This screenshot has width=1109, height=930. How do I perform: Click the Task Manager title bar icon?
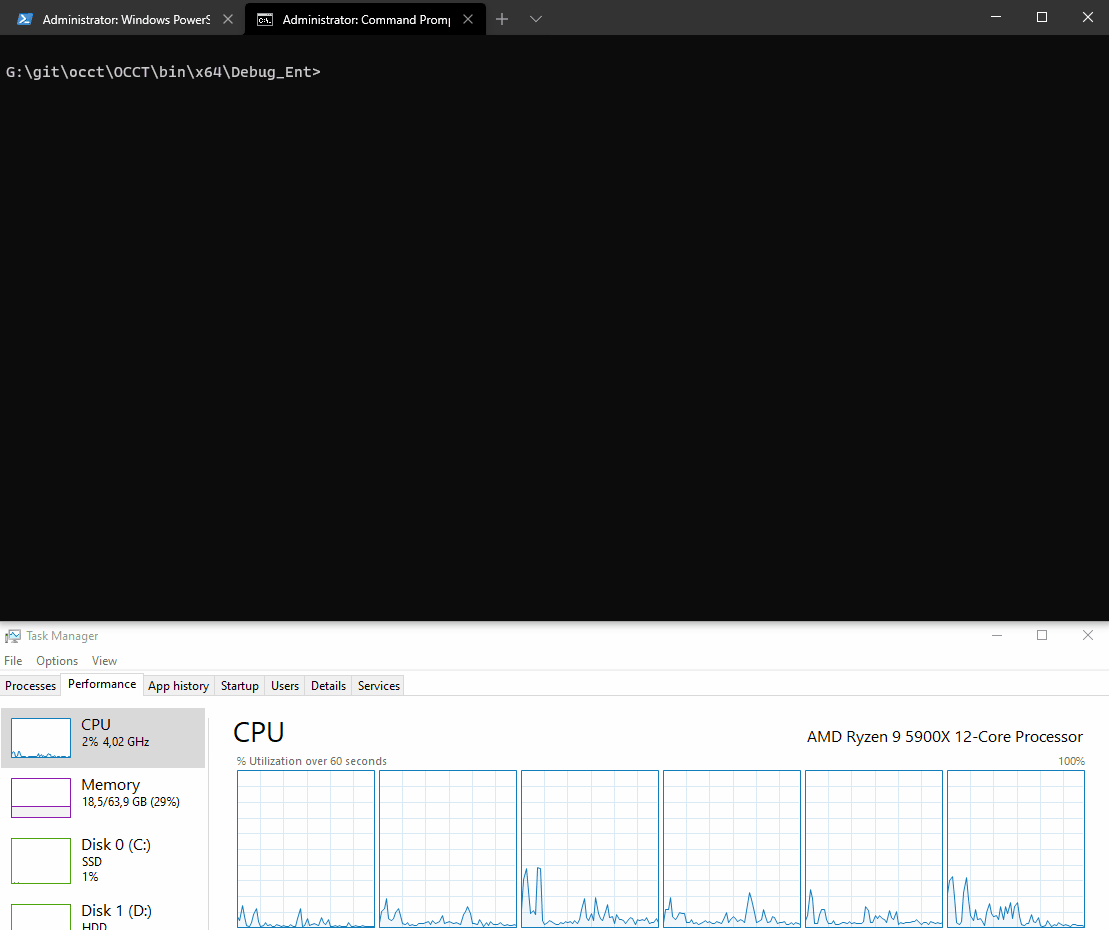[x=13, y=636]
